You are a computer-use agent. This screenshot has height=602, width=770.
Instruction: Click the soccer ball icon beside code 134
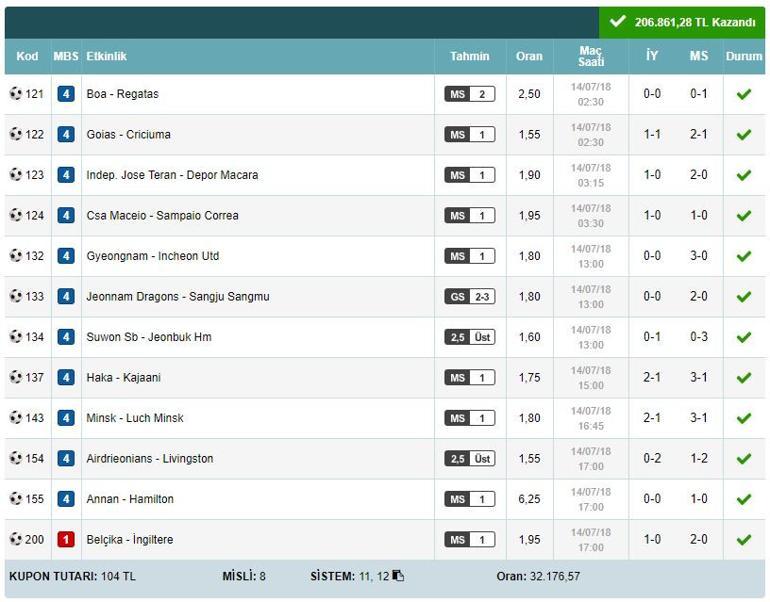(x=16, y=337)
